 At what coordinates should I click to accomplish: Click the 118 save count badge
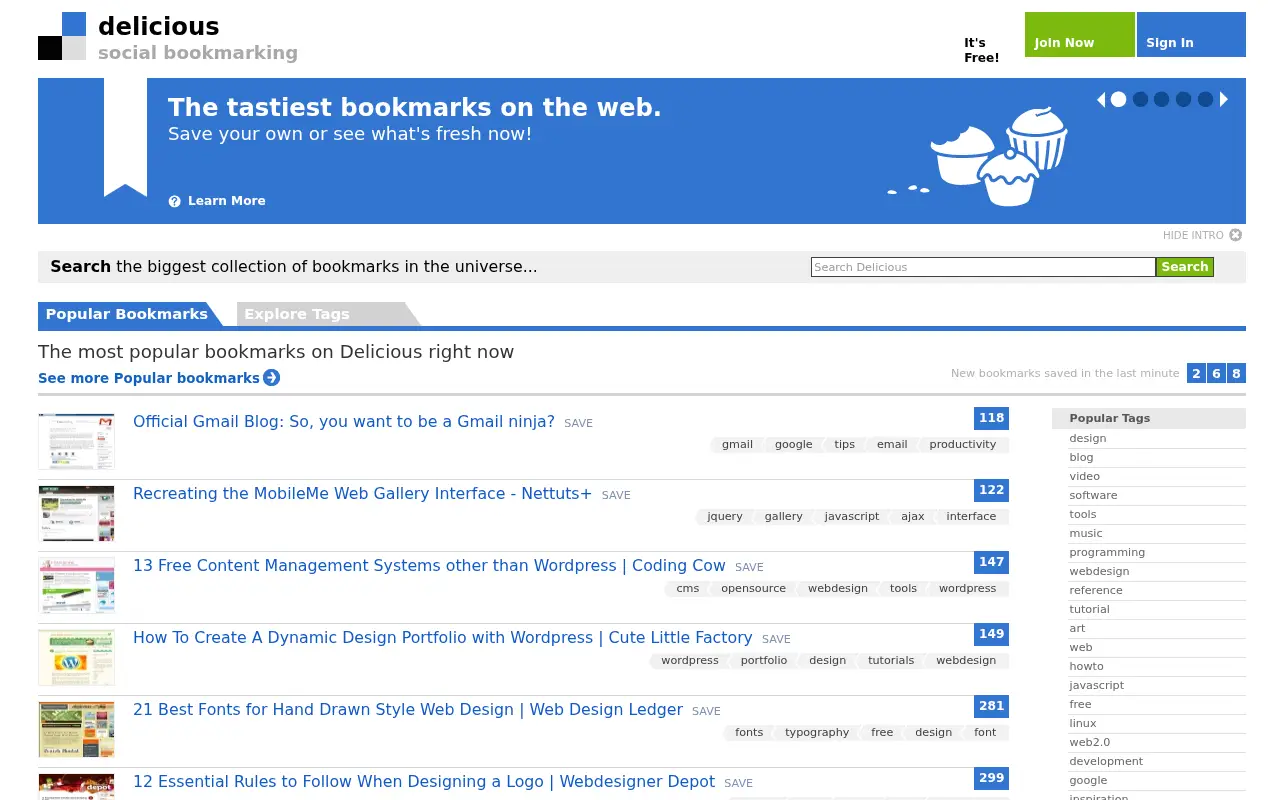coord(991,418)
